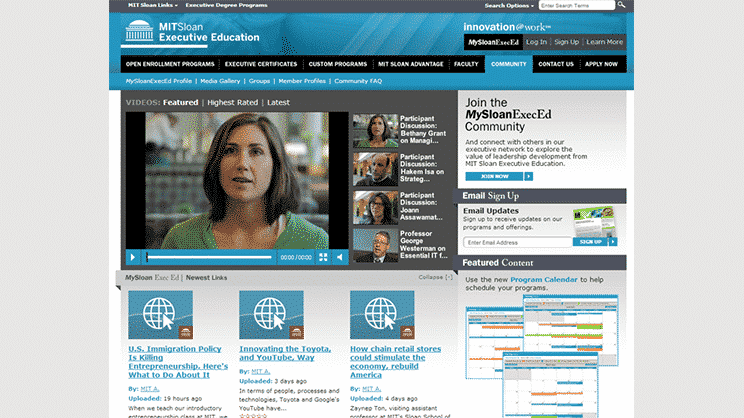Open Innovating the Toyota, and YouTube, Way

(x=285, y=353)
